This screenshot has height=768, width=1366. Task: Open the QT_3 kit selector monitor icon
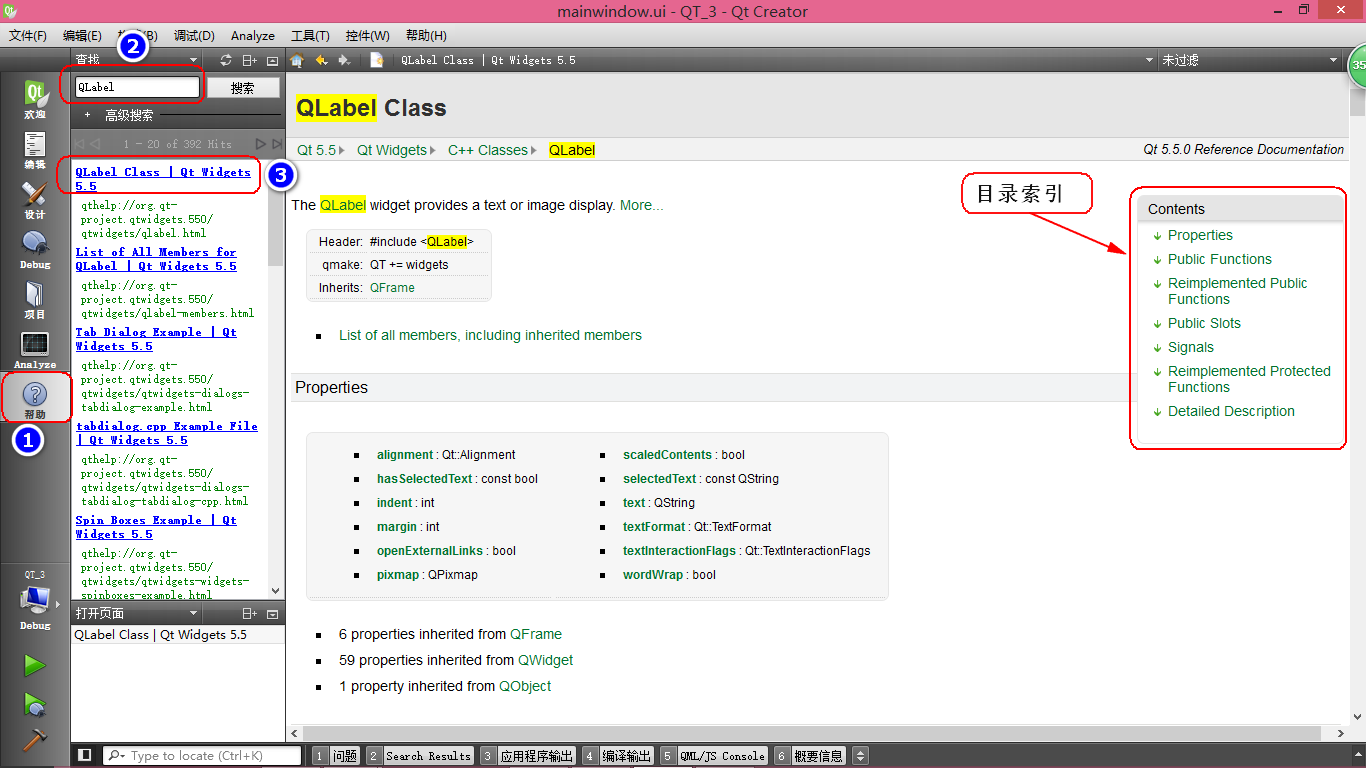tap(35, 600)
